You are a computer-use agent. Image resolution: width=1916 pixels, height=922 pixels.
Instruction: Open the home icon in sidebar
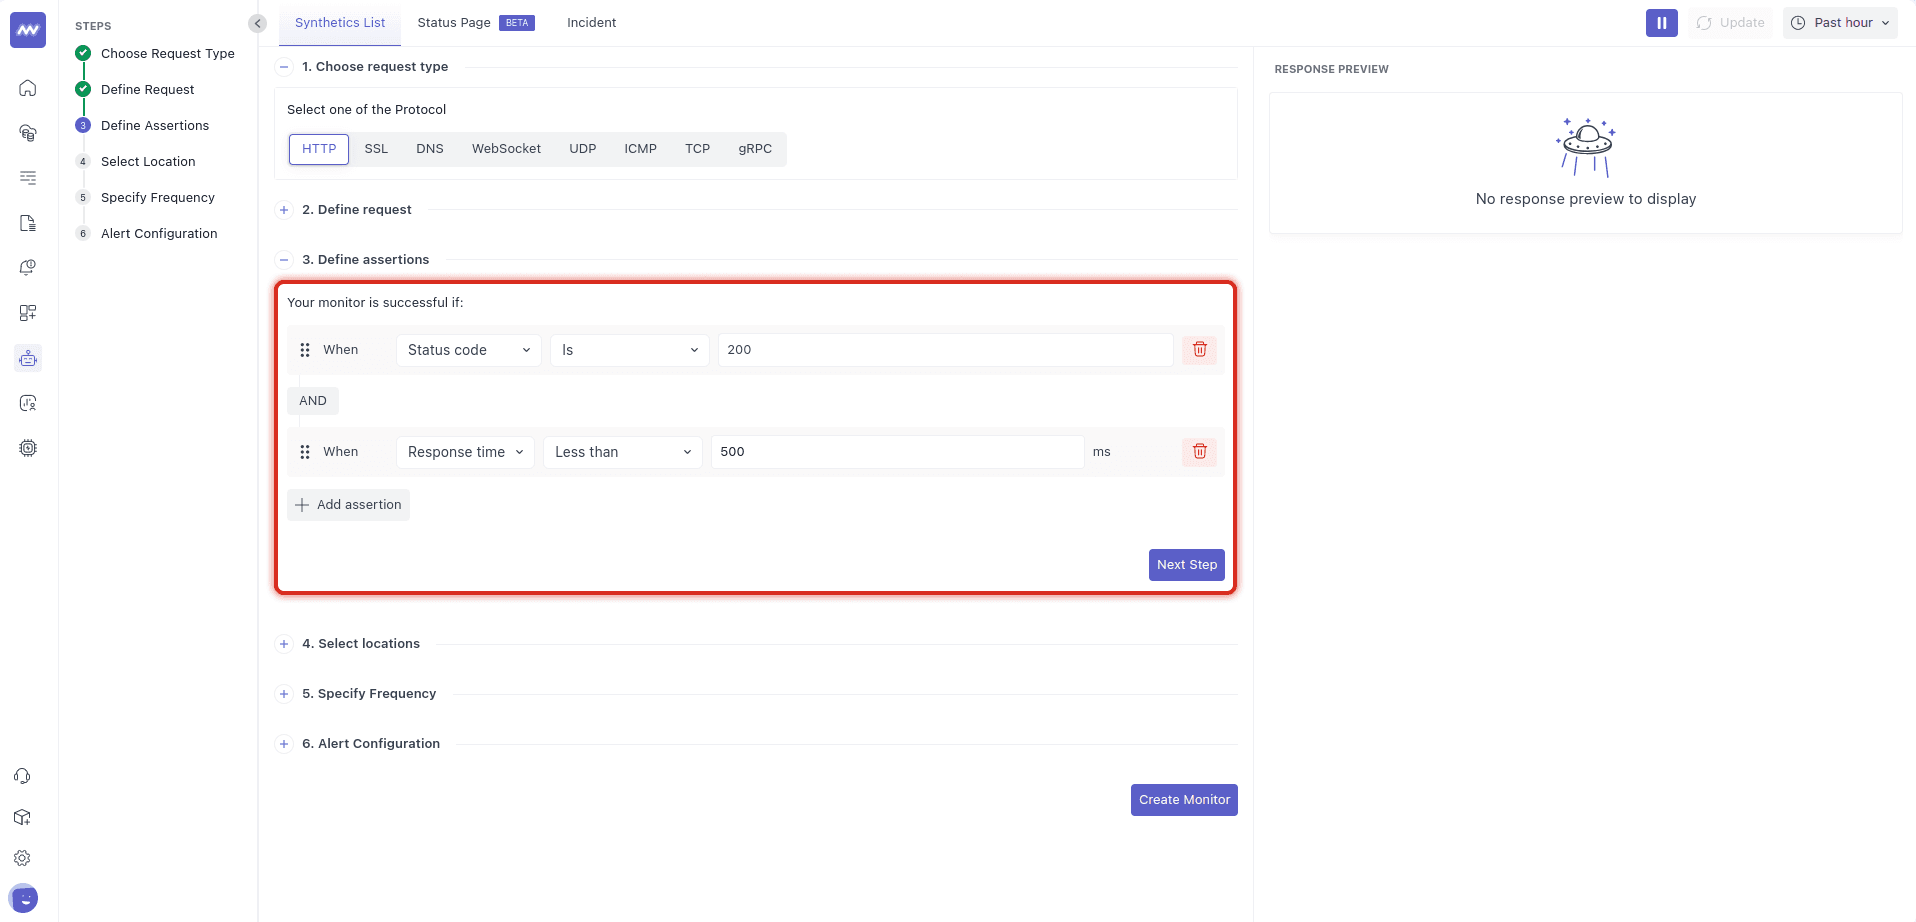(x=28, y=88)
